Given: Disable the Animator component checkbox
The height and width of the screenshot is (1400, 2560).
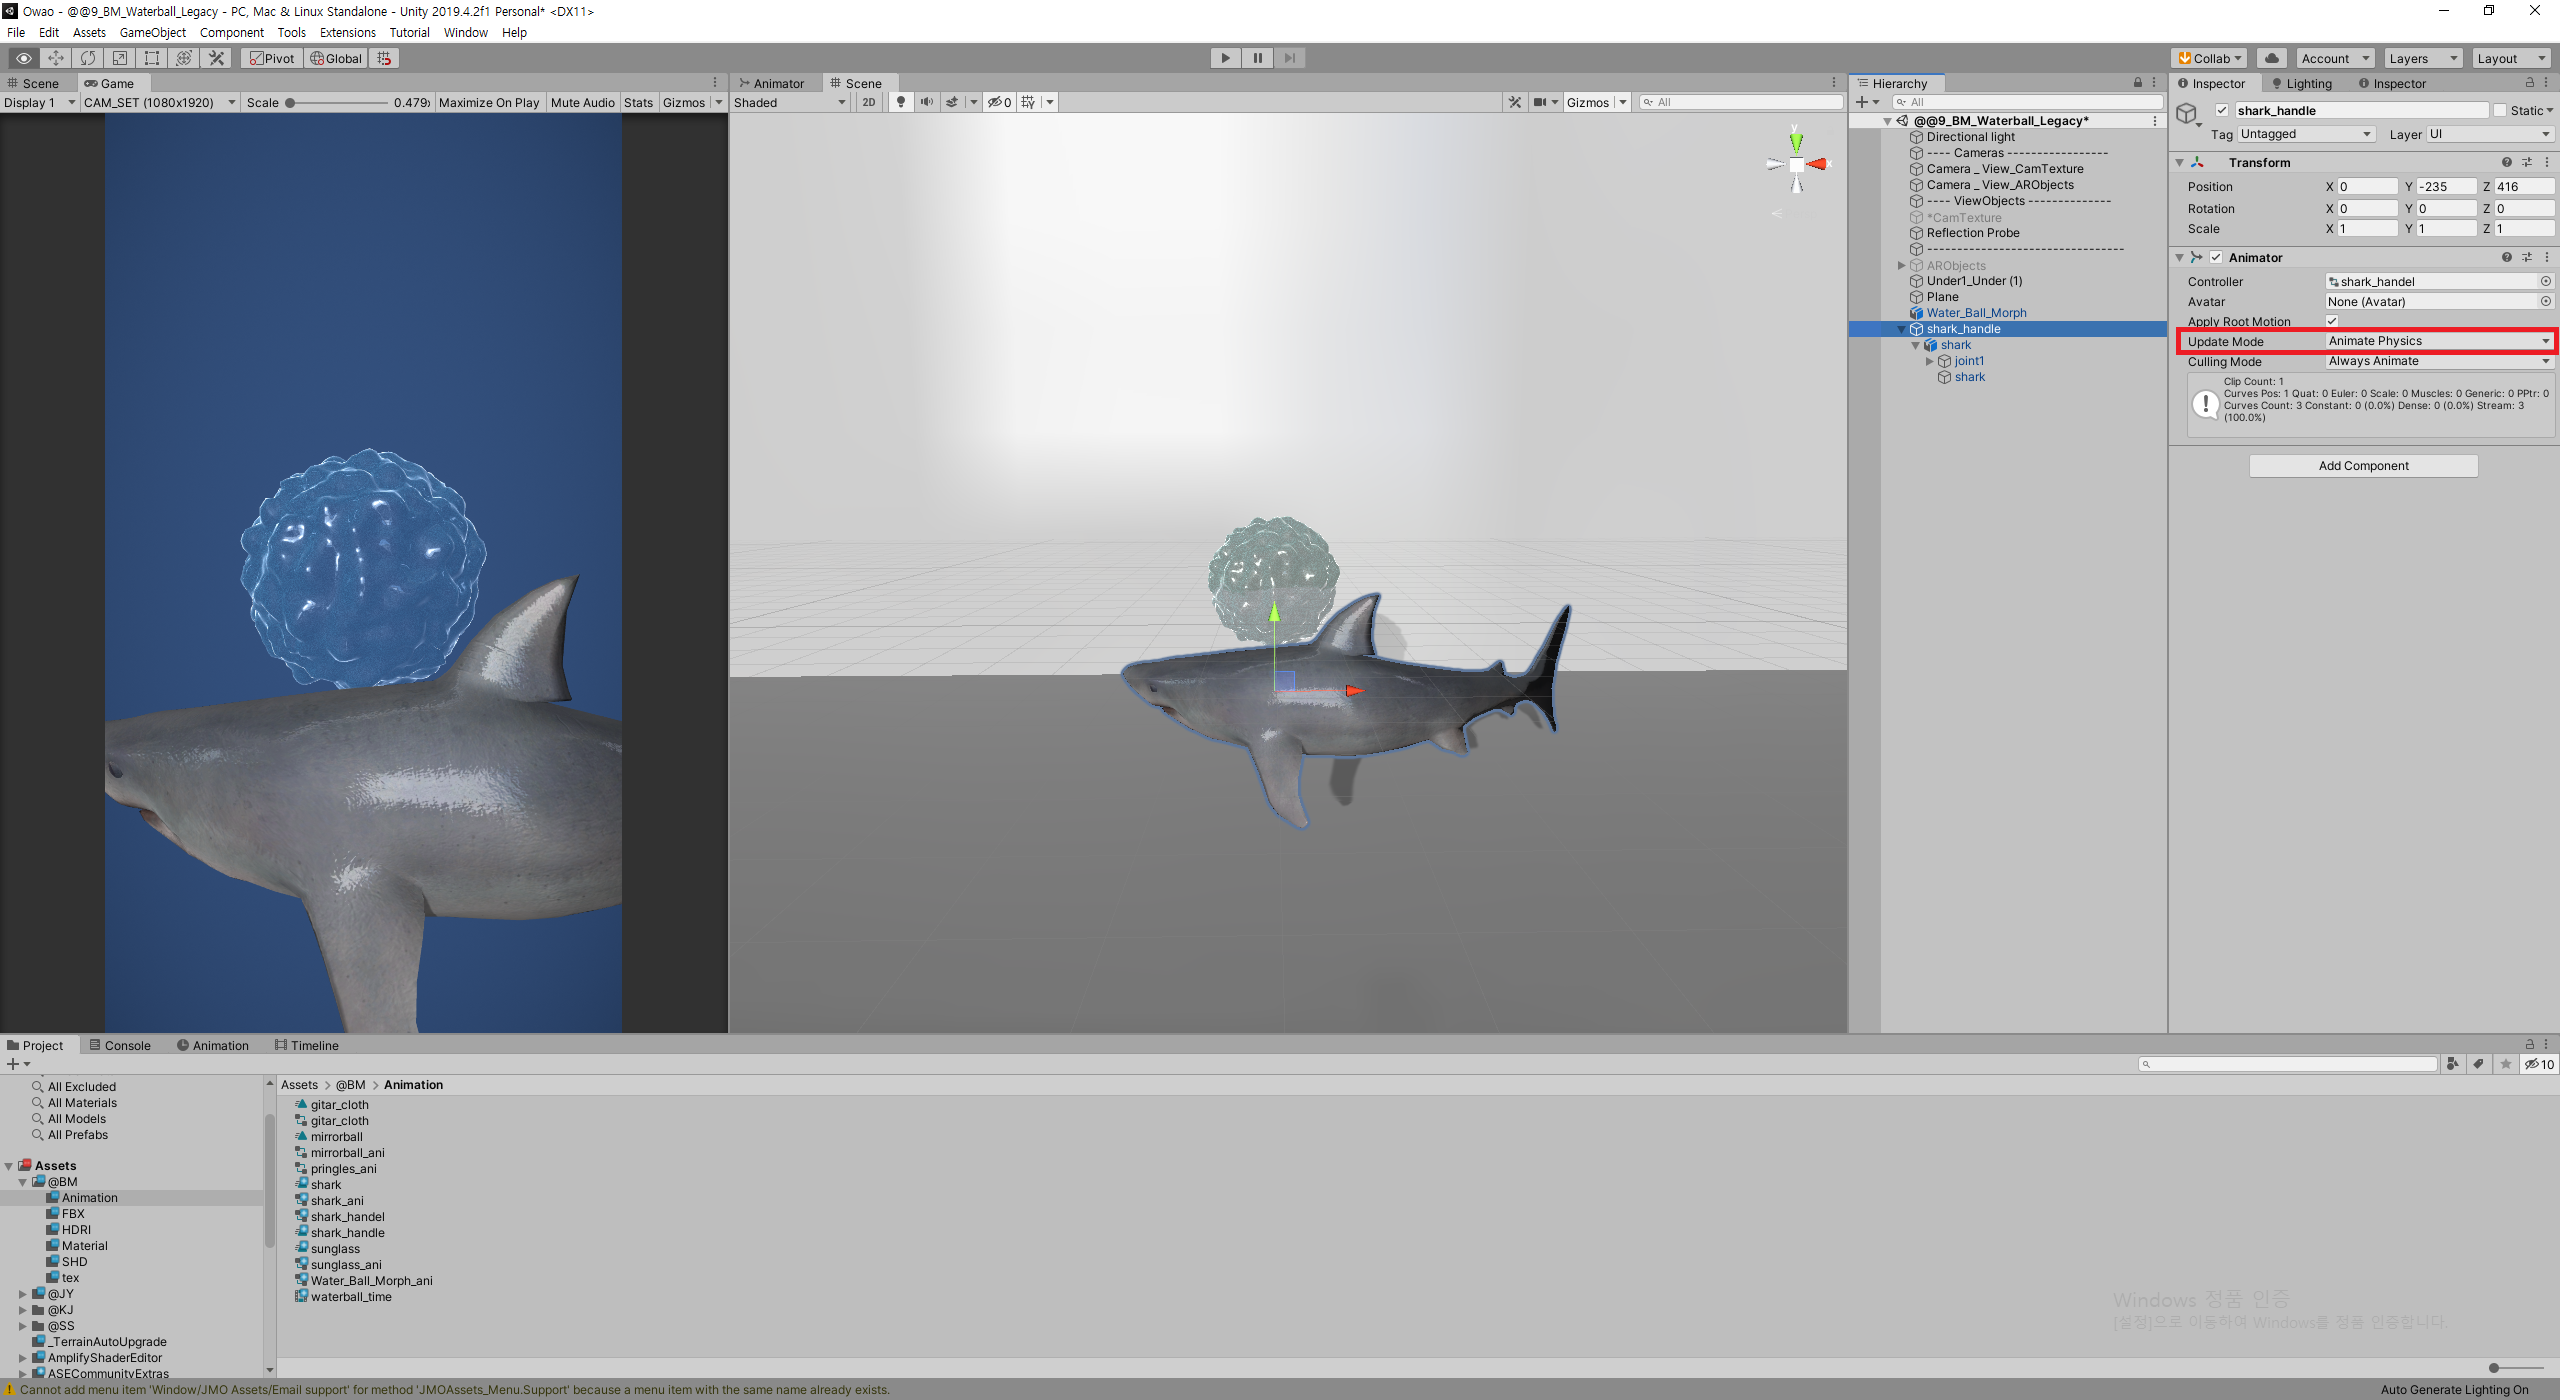Looking at the screenshot, I should (x=2216, y=257).
